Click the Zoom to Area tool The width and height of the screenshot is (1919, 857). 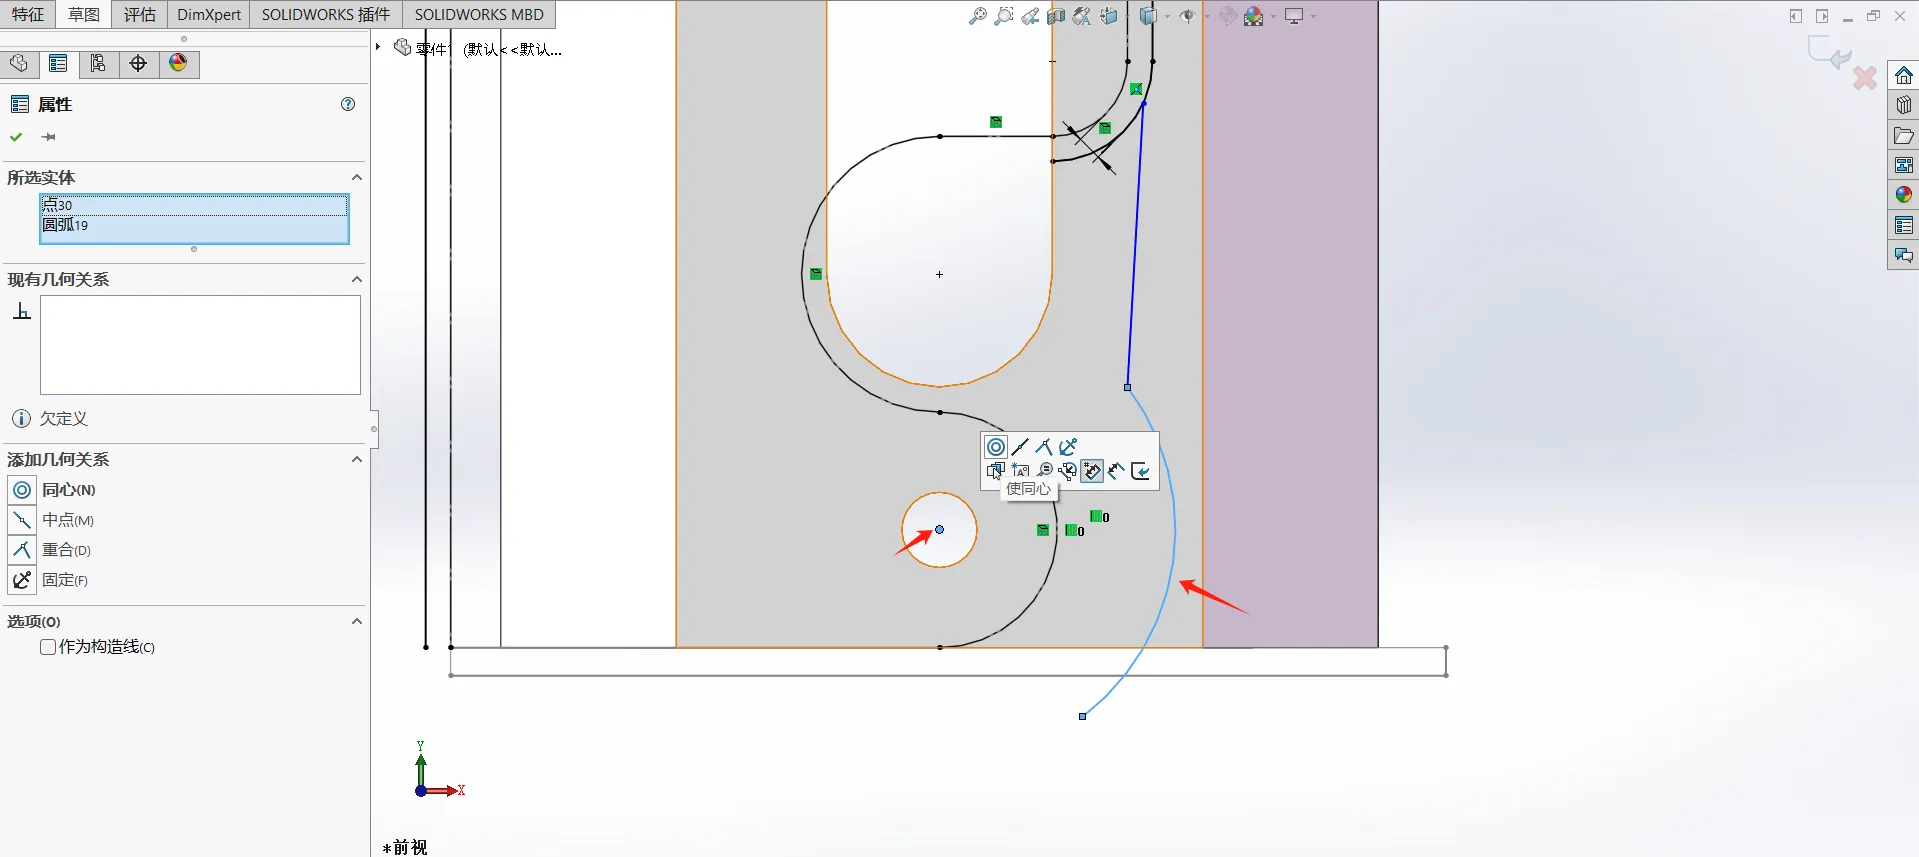coord(1004,16)
